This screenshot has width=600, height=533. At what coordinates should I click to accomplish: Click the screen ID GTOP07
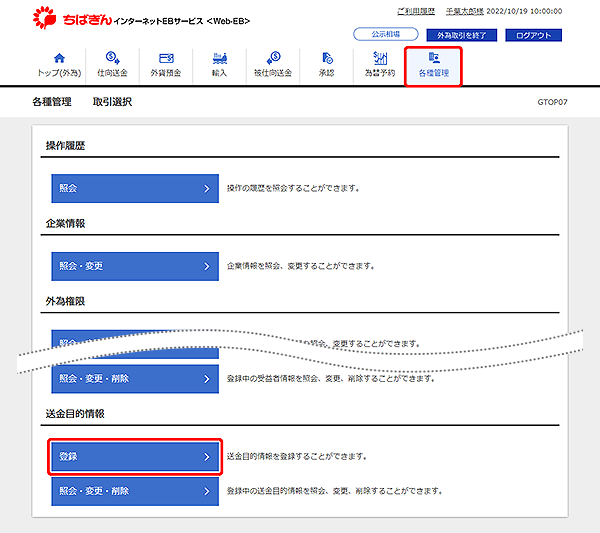click(x=553, y=102)
